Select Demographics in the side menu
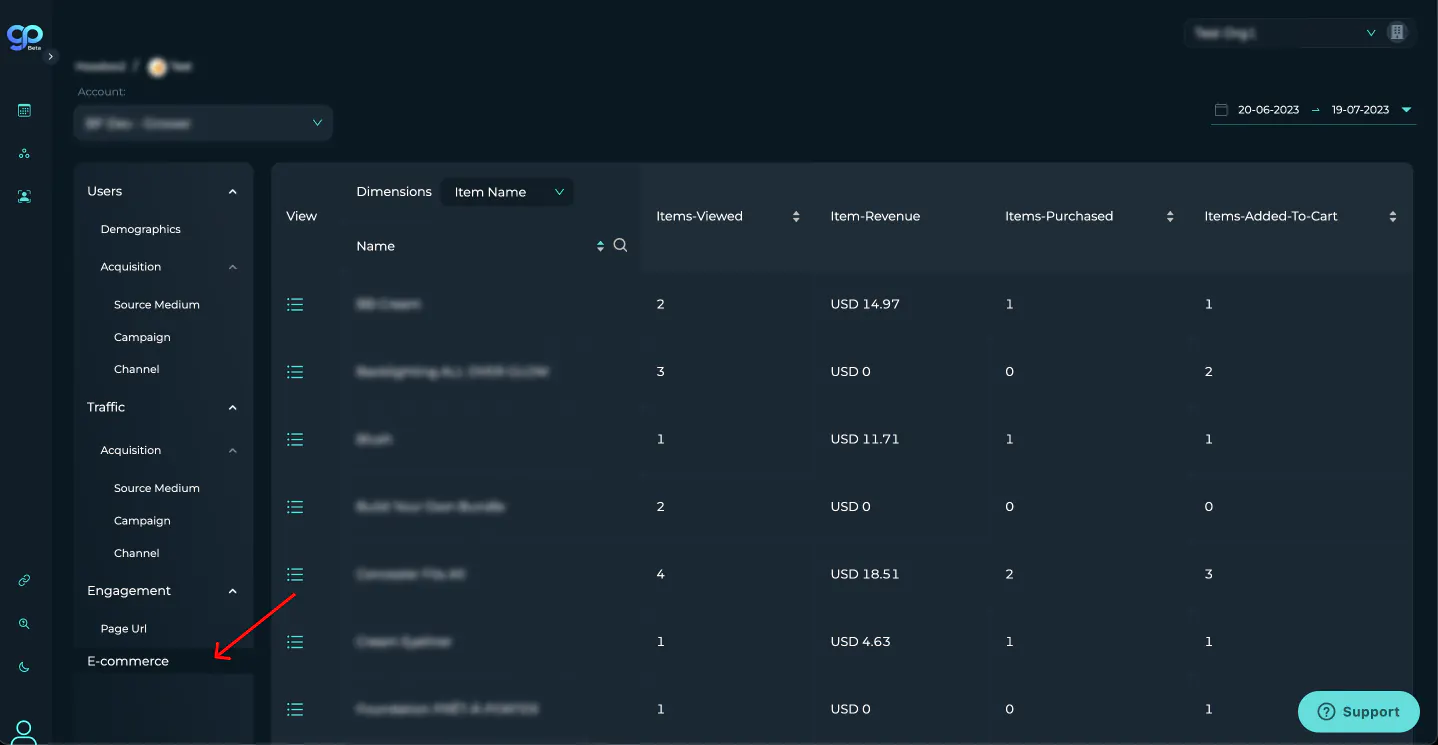1438x745 pixels. (141, 229)
